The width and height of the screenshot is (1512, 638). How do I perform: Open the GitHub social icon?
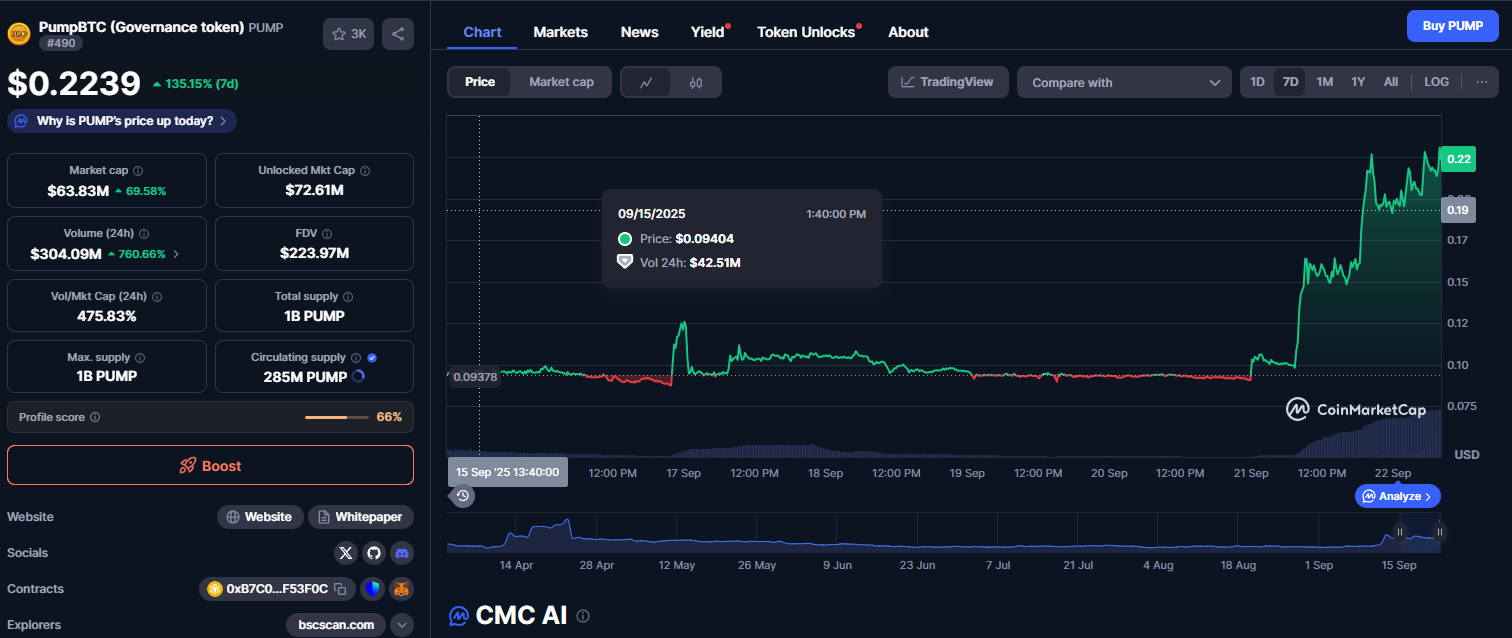tap(374, 553)
